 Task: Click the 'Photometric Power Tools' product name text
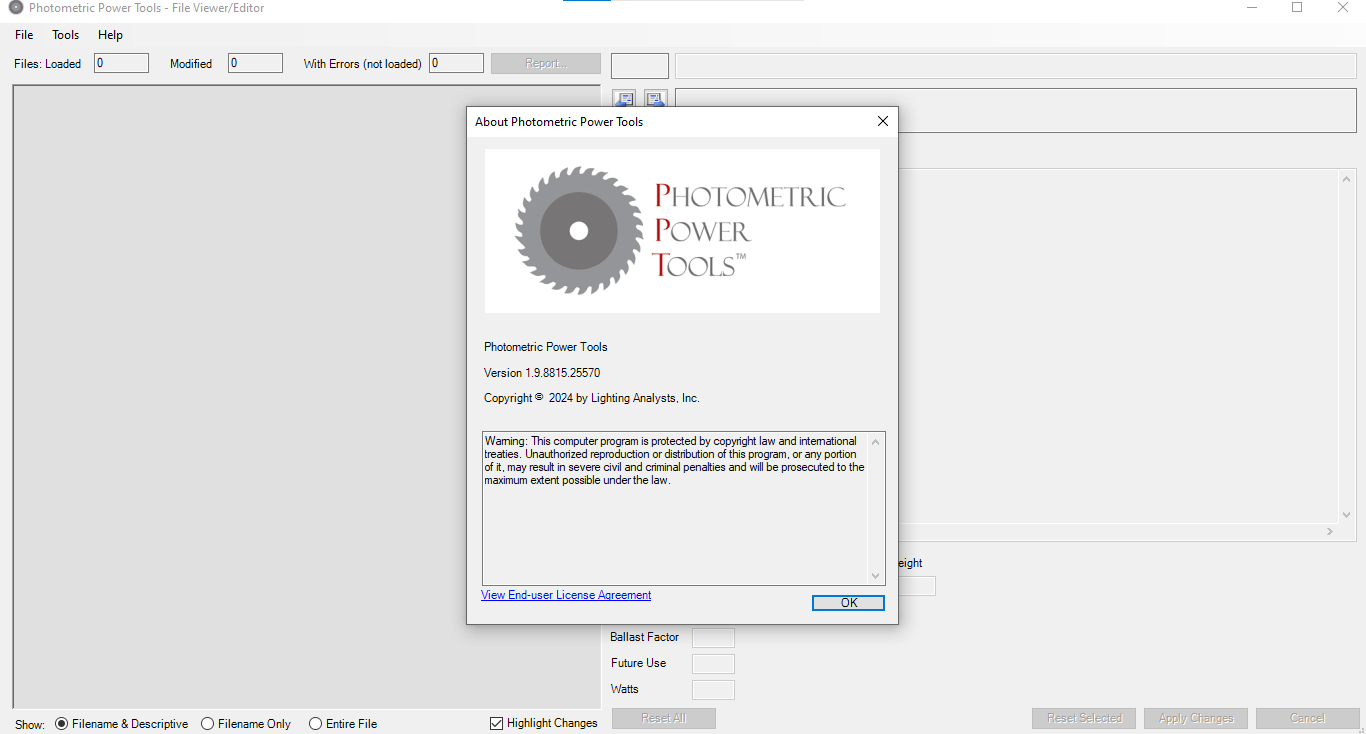pos(546,347)
